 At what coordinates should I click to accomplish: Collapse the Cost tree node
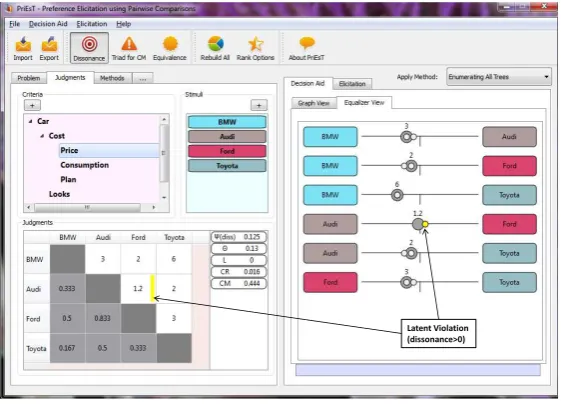click(x=42, y=136)
